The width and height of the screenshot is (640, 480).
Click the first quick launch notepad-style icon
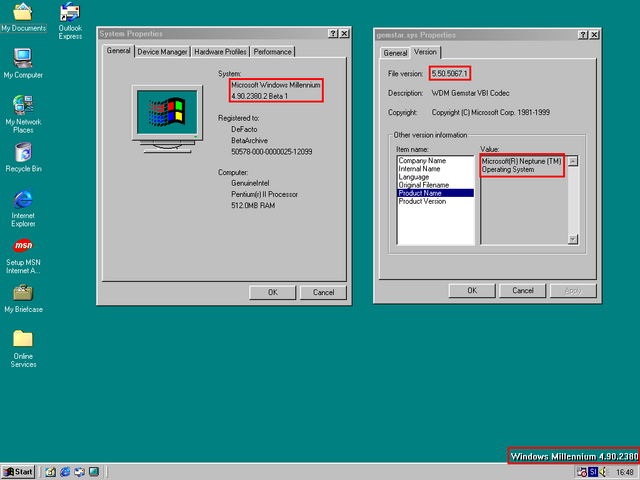50,472
